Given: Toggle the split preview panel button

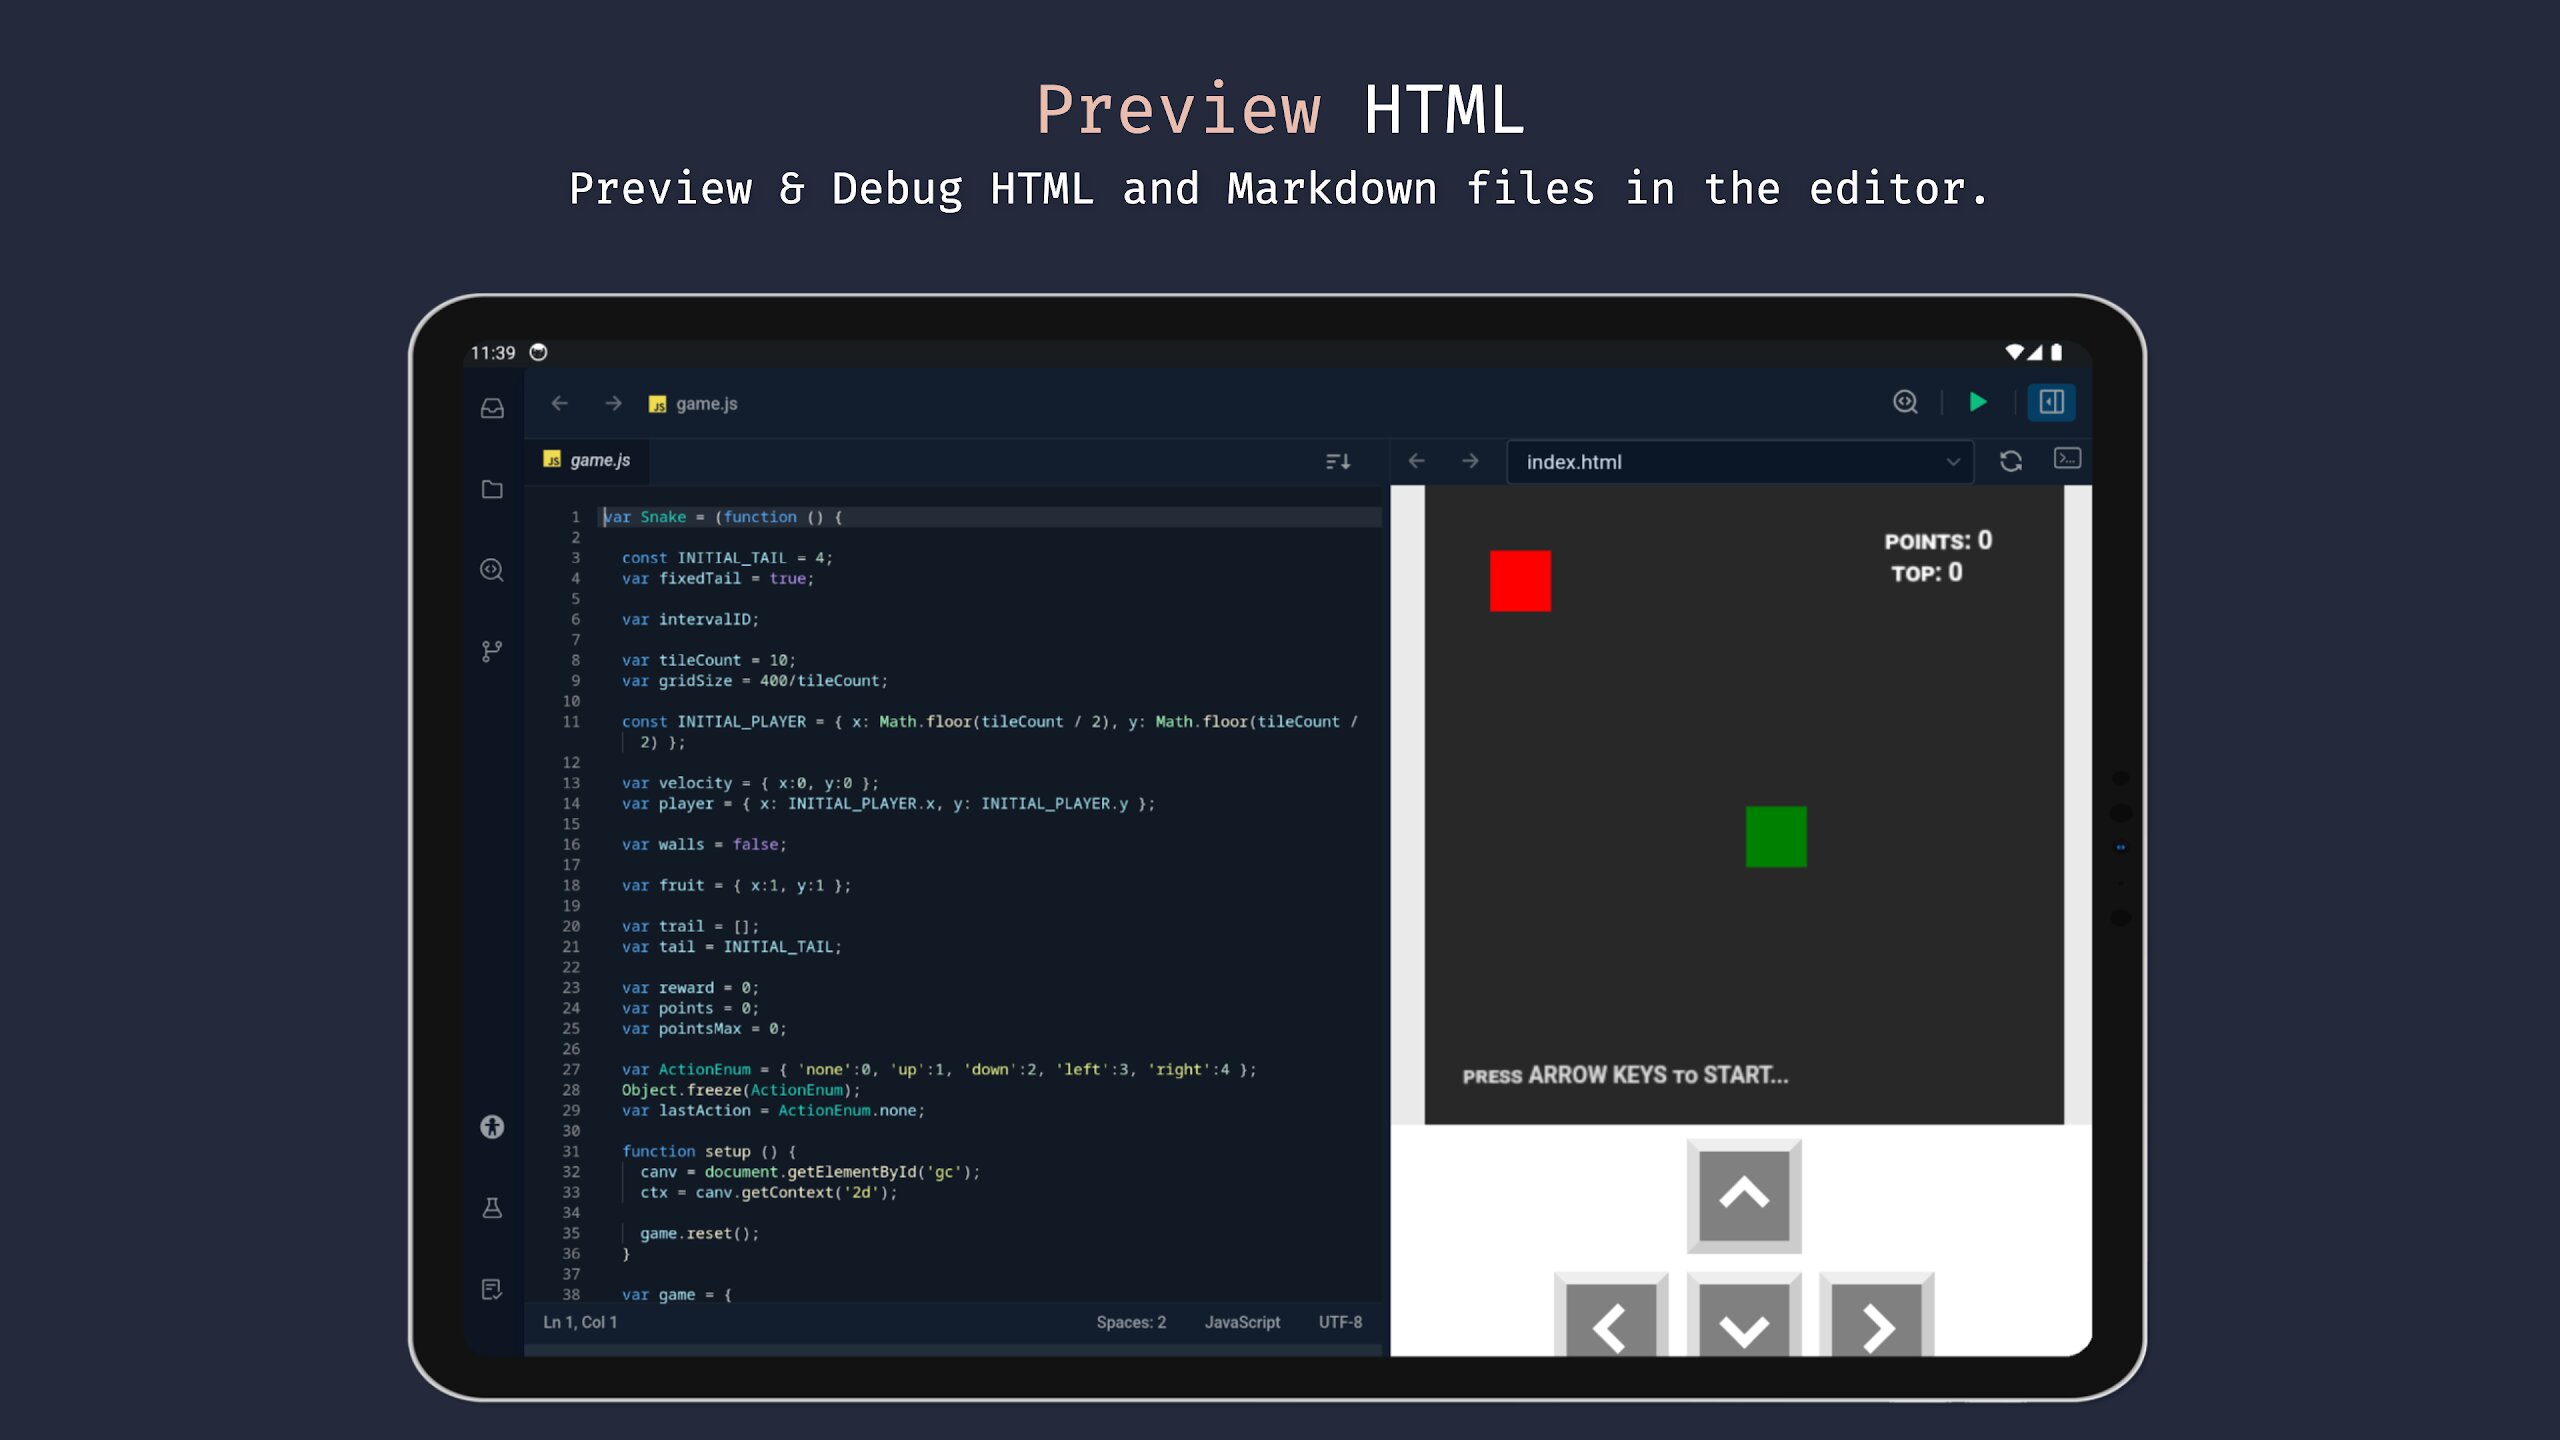Looking at the screenshot, I should [x=2052, y=402].
